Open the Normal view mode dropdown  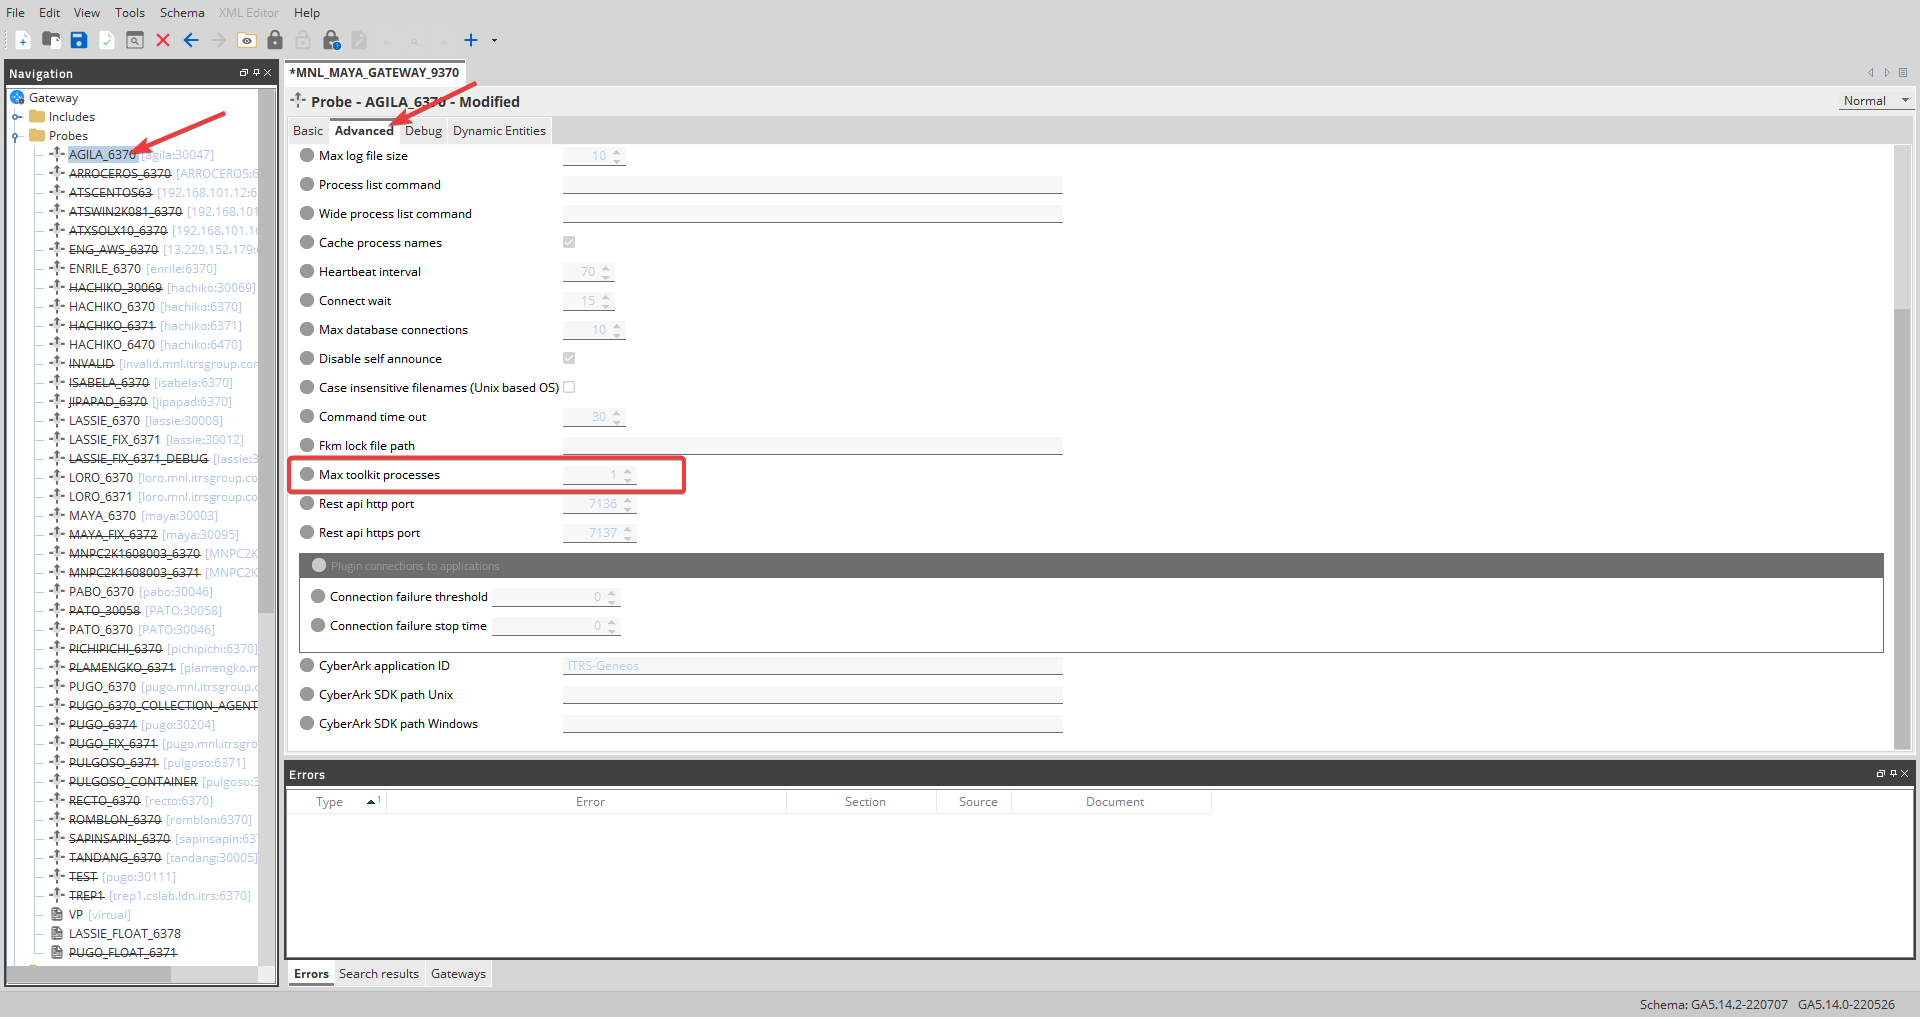[1876, 101]
